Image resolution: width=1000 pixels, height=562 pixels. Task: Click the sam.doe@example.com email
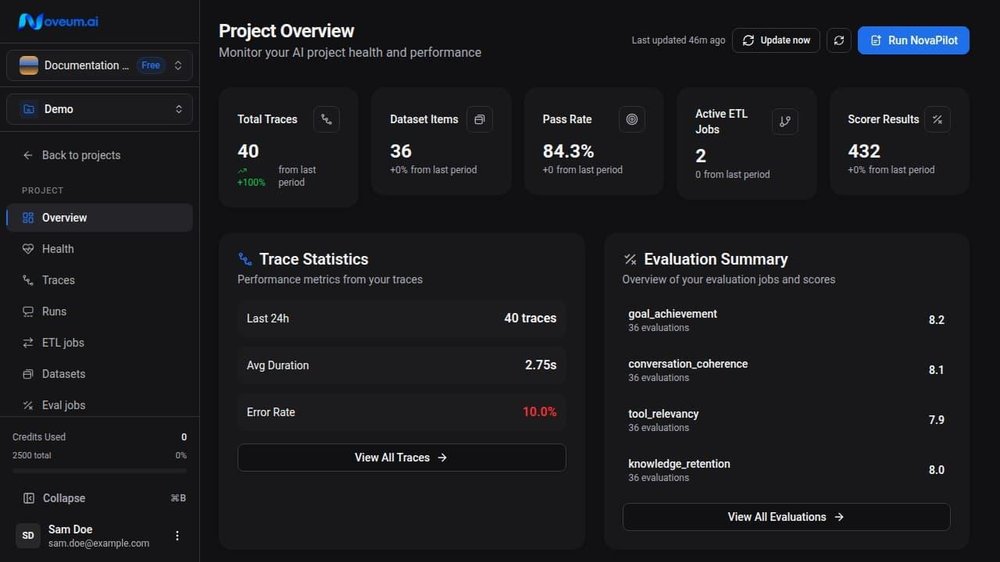(x=99, y=544)
